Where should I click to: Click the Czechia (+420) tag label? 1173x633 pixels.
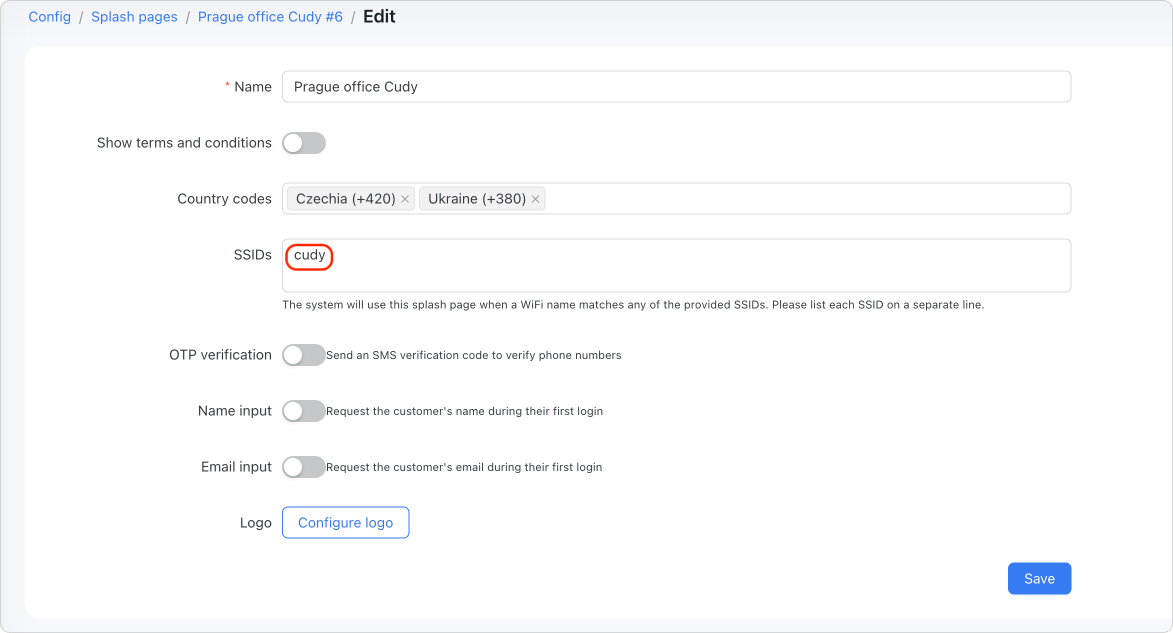click(x=345, y=198)
